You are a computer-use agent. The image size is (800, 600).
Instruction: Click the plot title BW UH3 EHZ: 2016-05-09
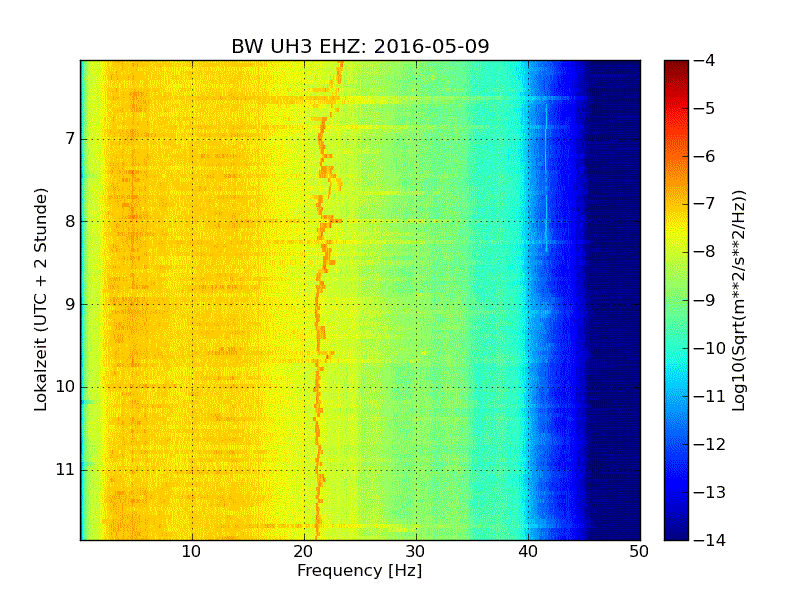[x=360, y=46]
